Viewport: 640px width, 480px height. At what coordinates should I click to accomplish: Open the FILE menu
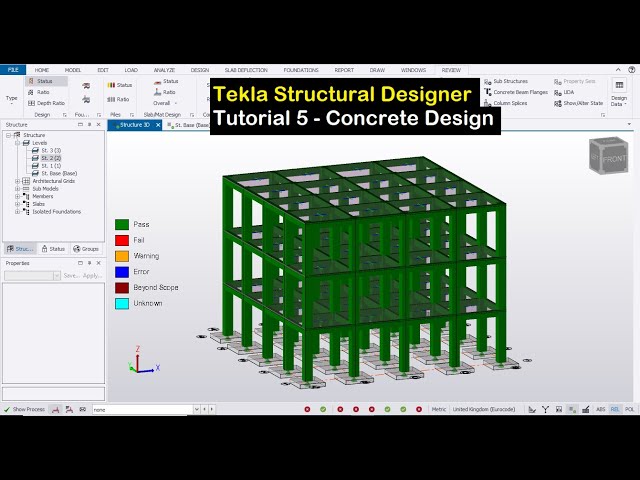point(13,70)
